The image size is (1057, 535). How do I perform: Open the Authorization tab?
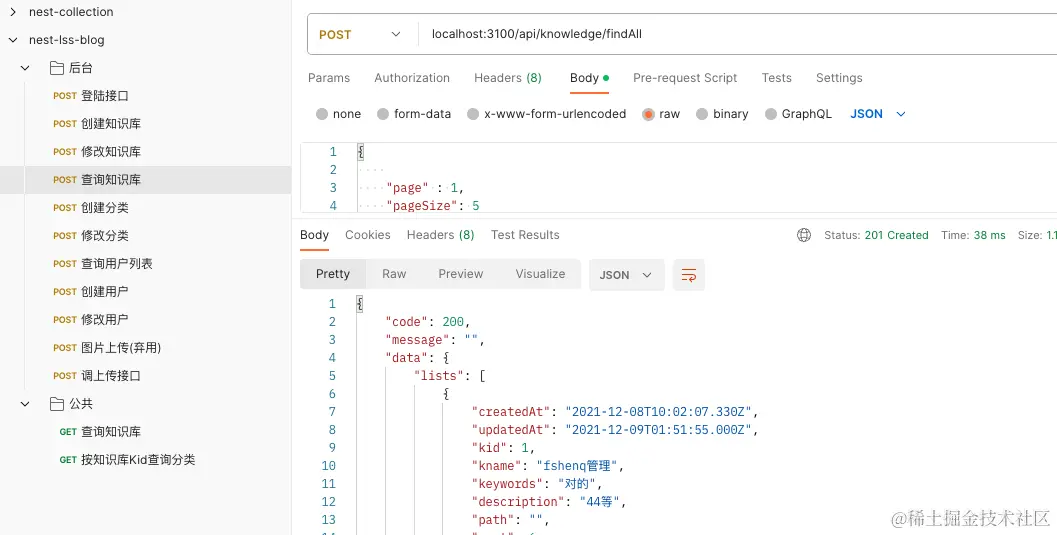412,77
